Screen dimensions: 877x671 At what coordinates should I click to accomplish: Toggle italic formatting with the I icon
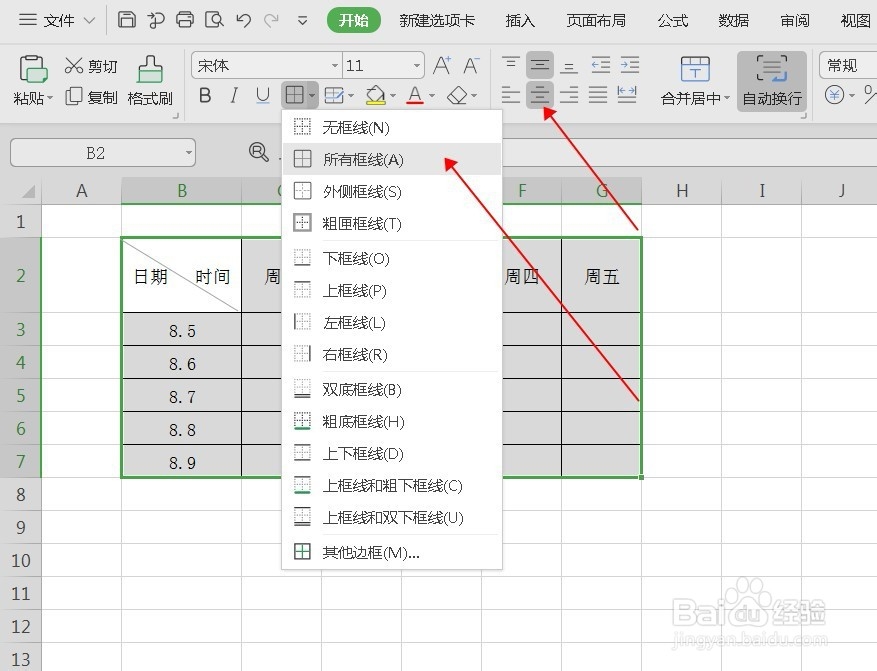(x=232, y=95)
